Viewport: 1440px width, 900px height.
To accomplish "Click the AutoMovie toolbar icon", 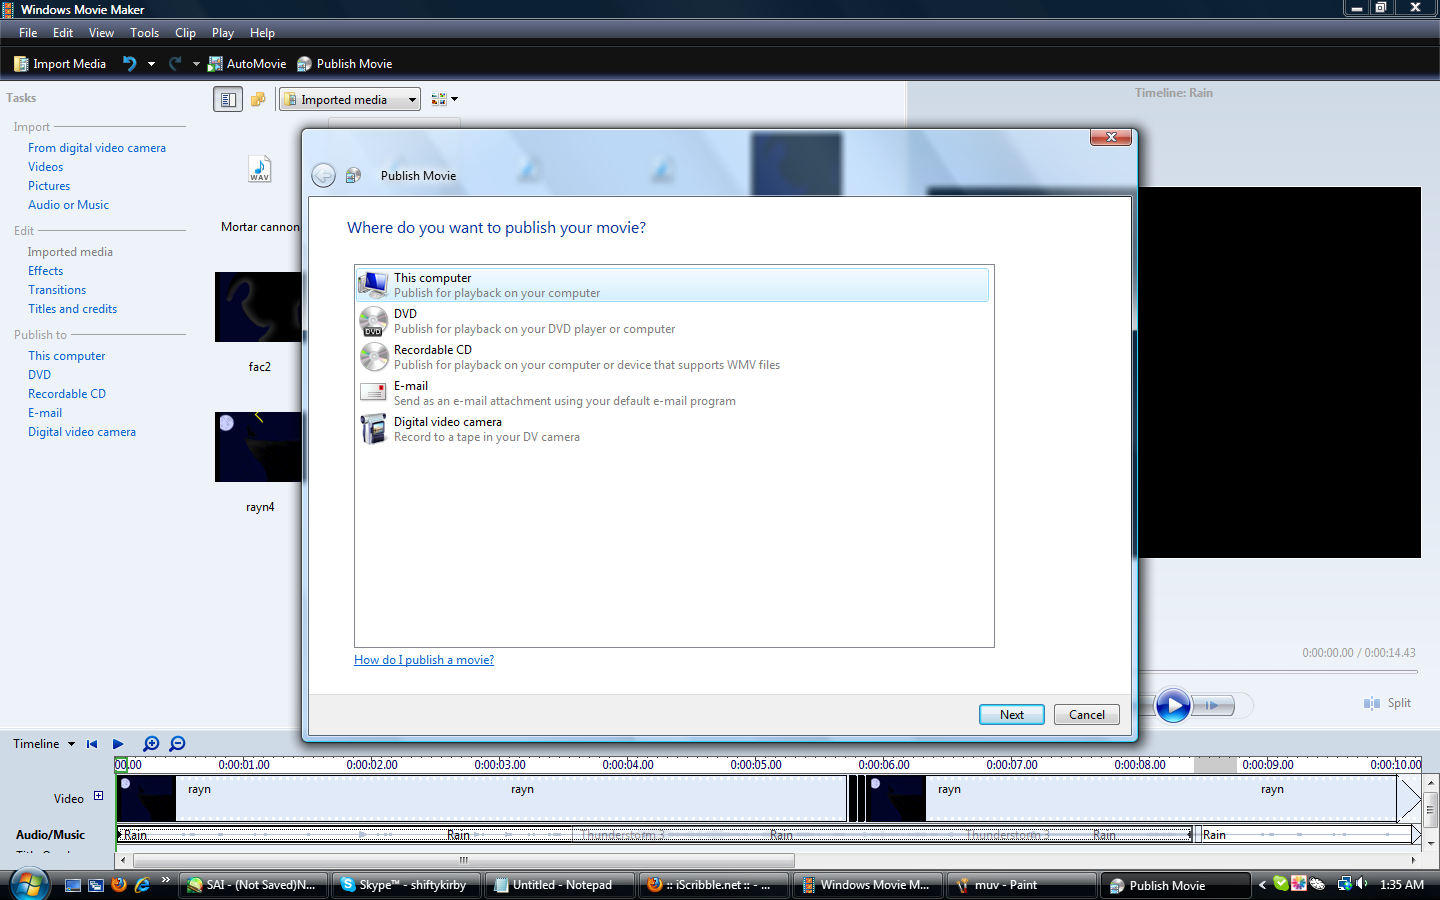I will tap(215, 64).
